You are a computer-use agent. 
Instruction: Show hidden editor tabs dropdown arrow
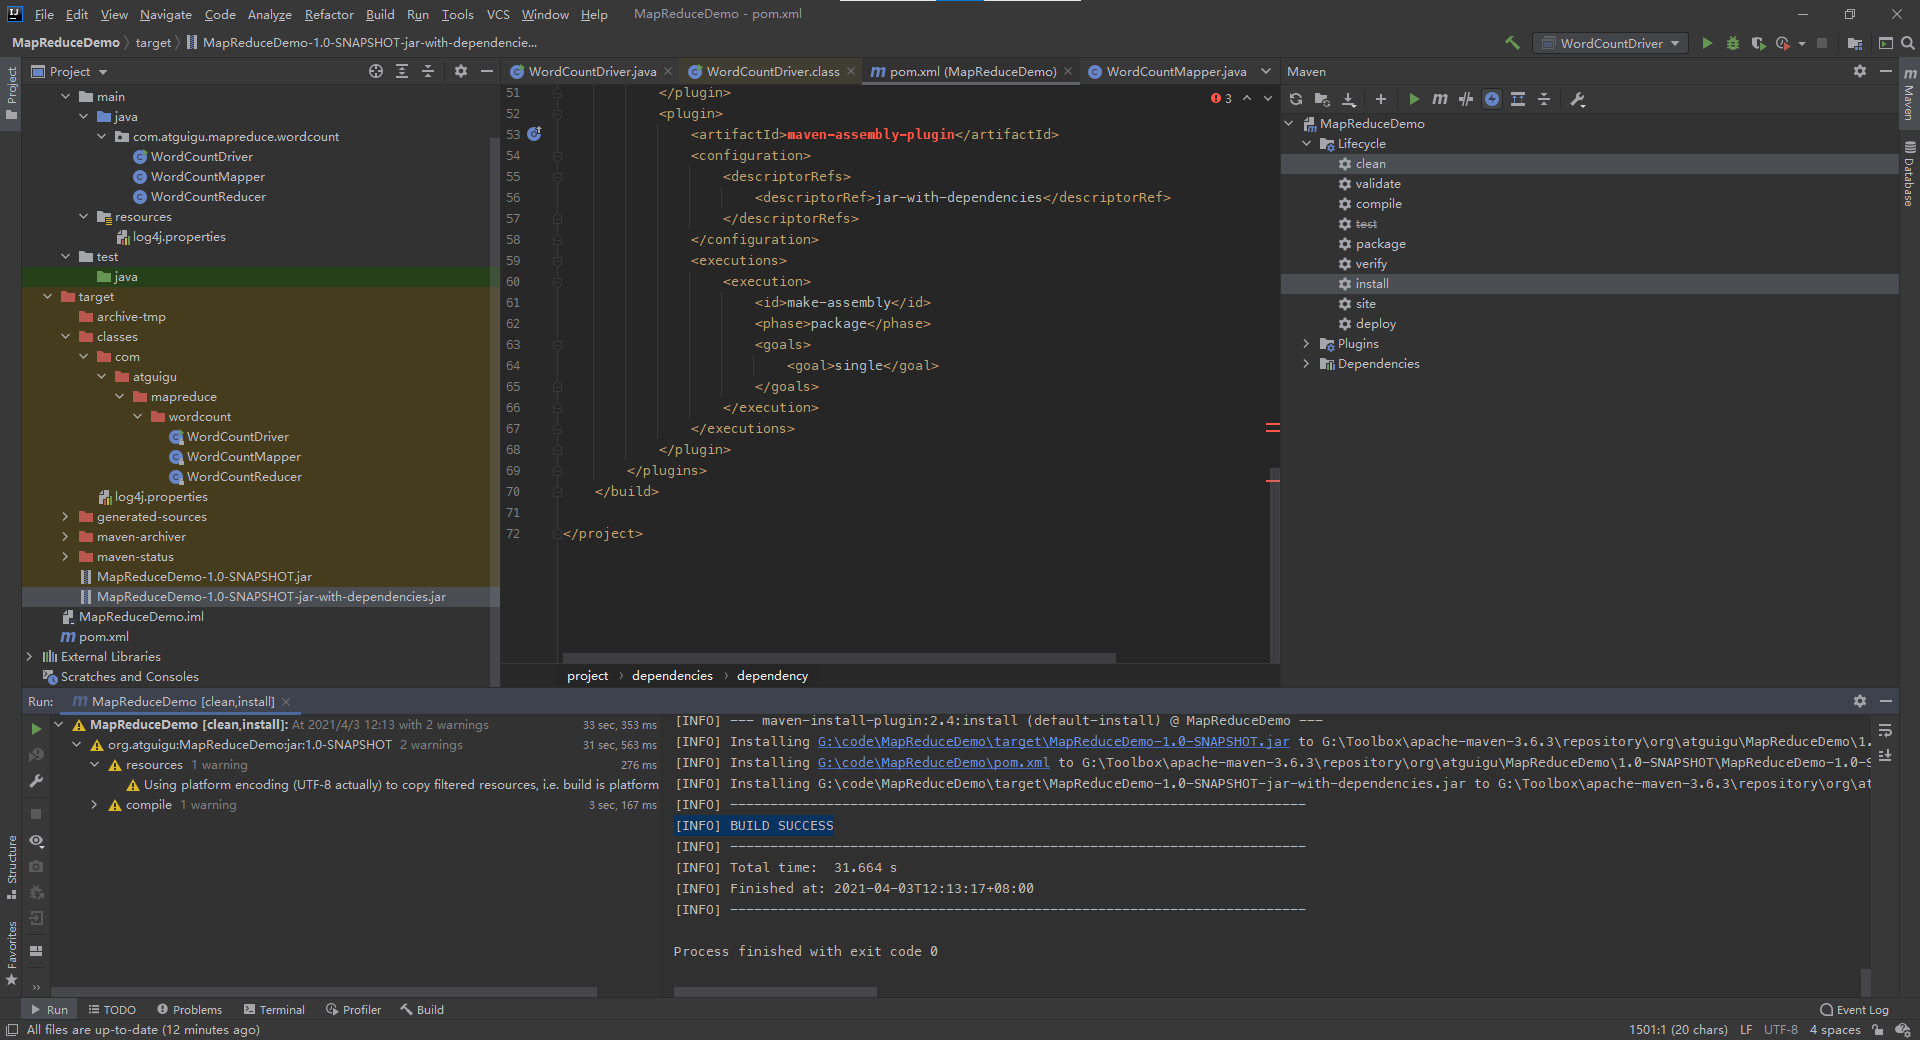tap(1266, 71)
